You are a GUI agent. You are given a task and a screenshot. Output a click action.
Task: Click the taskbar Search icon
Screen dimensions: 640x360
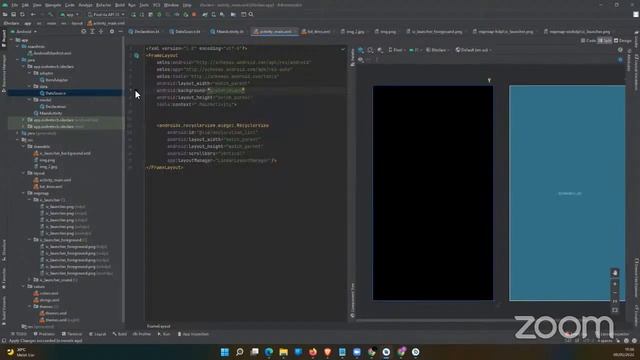coord(240,352)
